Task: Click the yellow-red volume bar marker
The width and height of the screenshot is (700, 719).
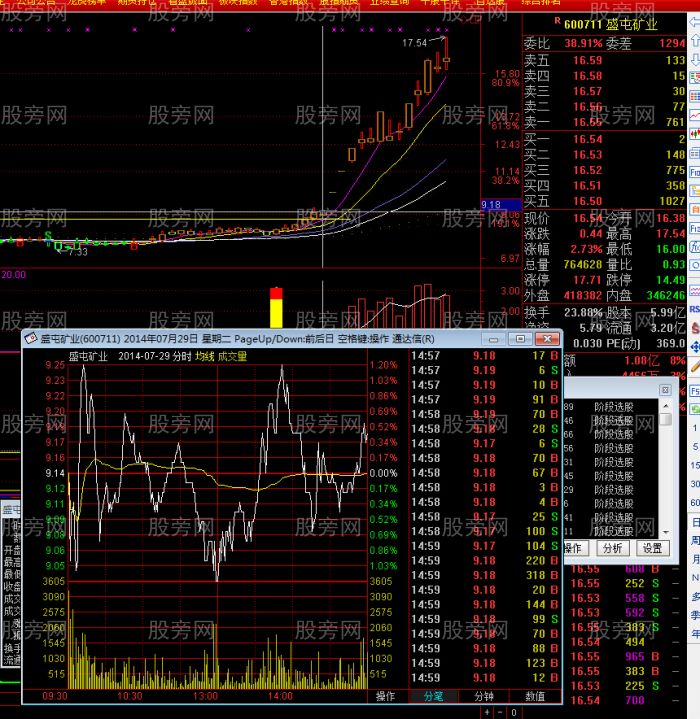Action: coord(276,307)
